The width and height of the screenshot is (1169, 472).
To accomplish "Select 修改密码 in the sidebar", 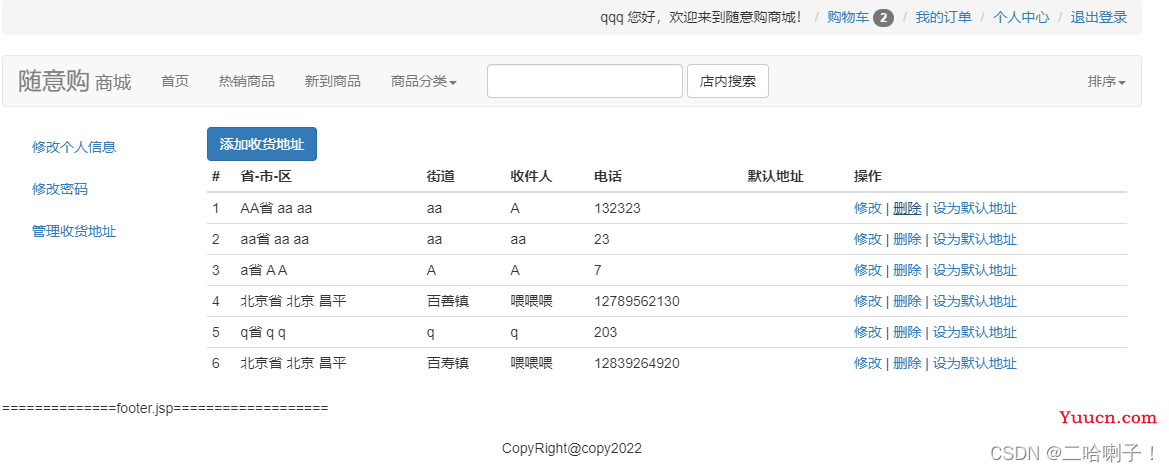I will (x=60, y=189).
